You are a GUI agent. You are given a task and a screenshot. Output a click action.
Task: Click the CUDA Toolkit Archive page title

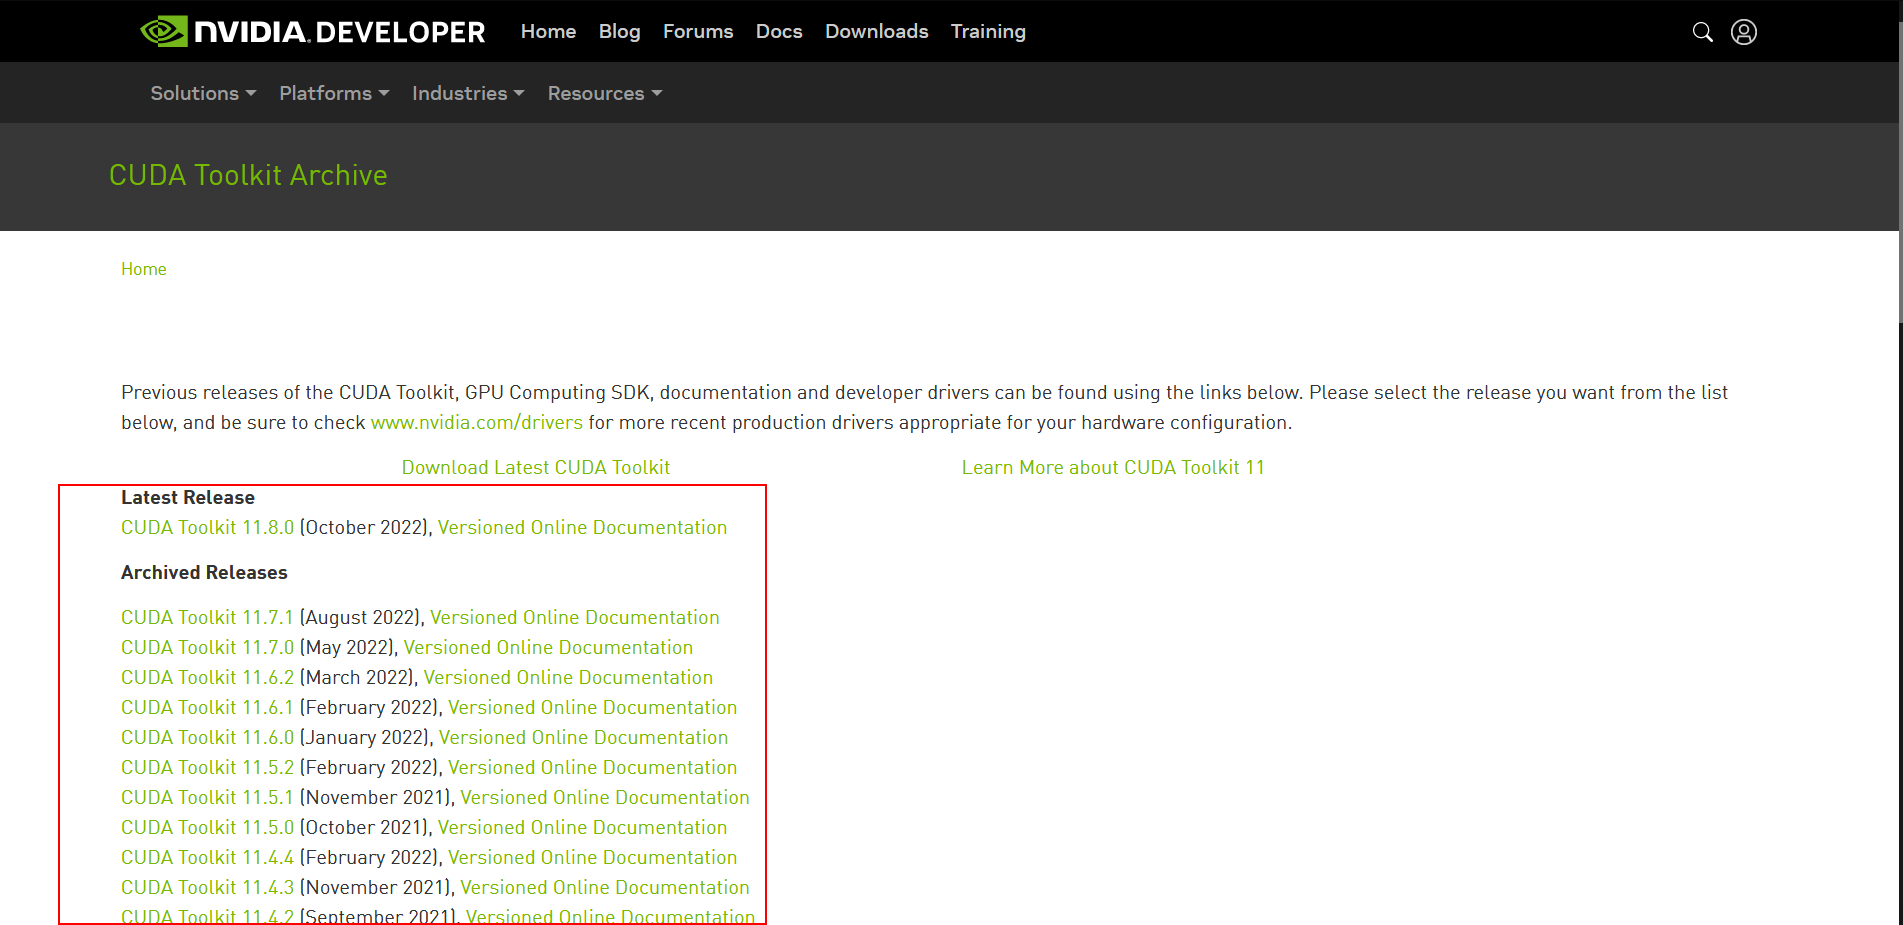pos(248,175)
